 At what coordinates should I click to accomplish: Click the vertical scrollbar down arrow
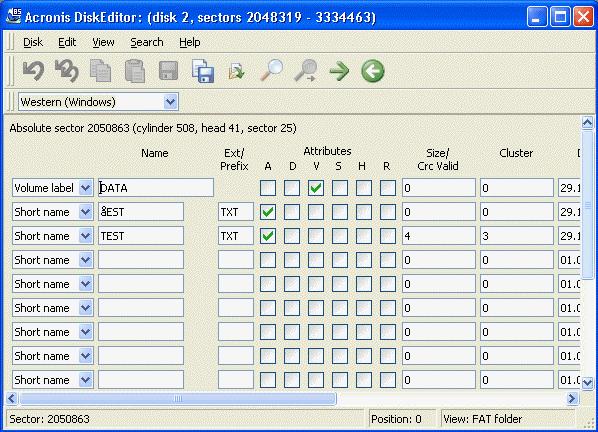[587, 382]
